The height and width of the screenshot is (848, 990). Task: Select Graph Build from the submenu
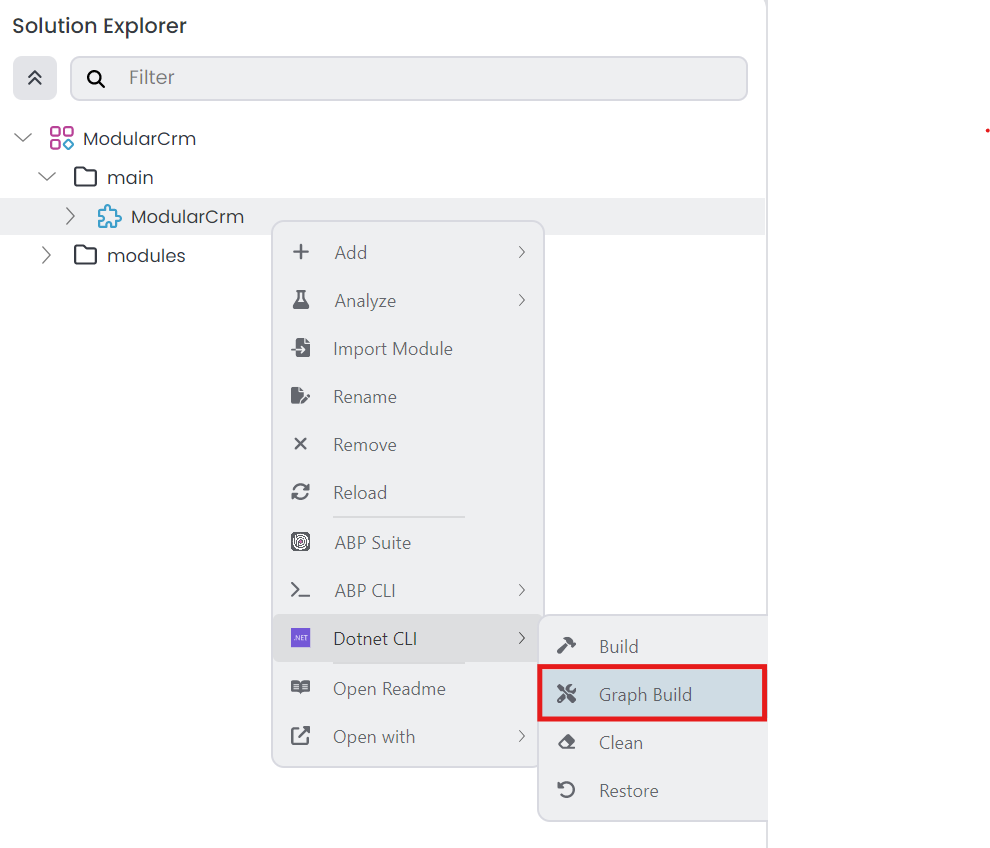click(x=645, y=694)
